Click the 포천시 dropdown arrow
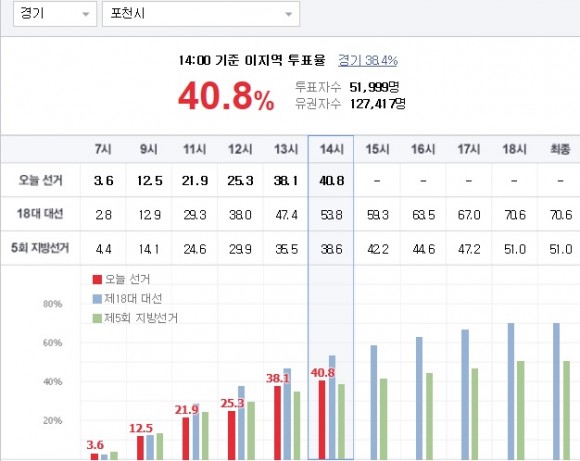This screenshot has height=461, width=580. click(x=289, y=14)
